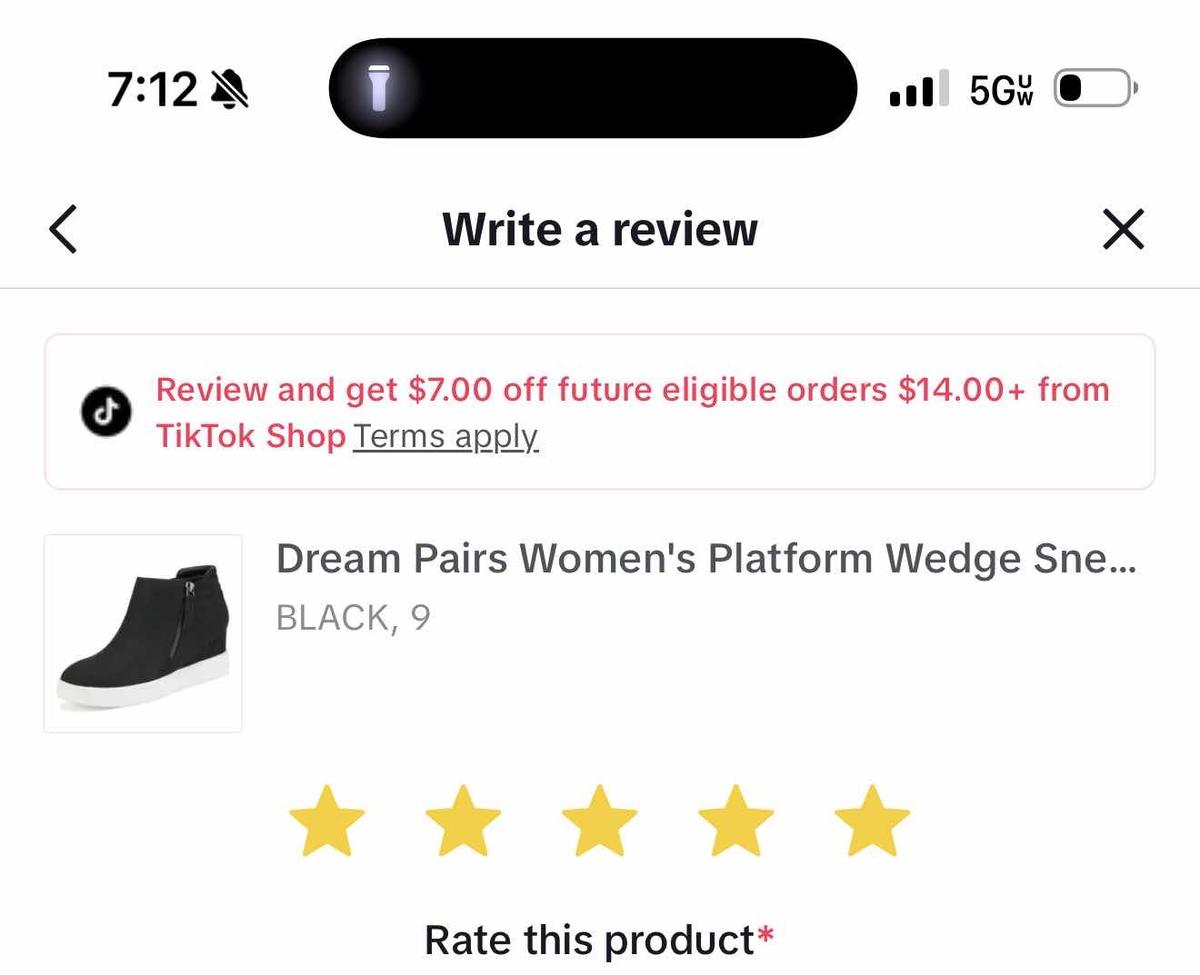Screen dimensions: 1200x975
Task: Click the coupon offer banner text
Action: click(x=630, y=390)
